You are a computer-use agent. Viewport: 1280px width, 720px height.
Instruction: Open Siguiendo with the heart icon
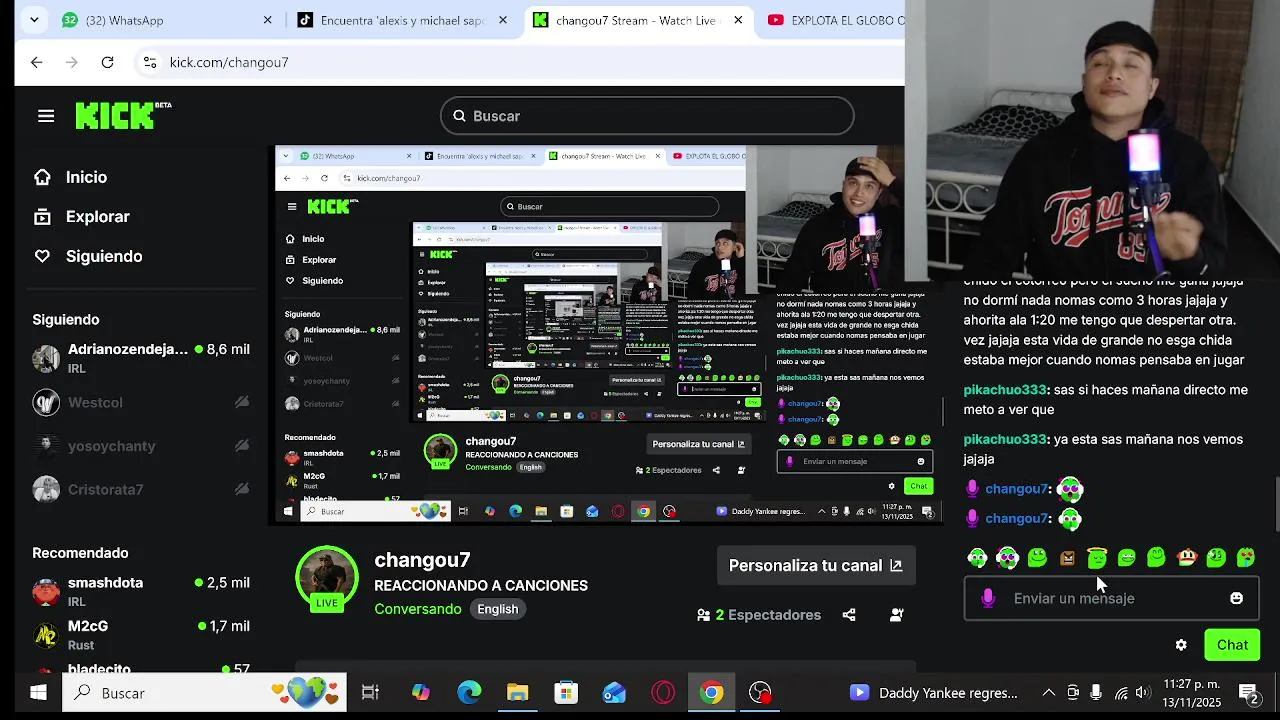(x=87, y=256)
